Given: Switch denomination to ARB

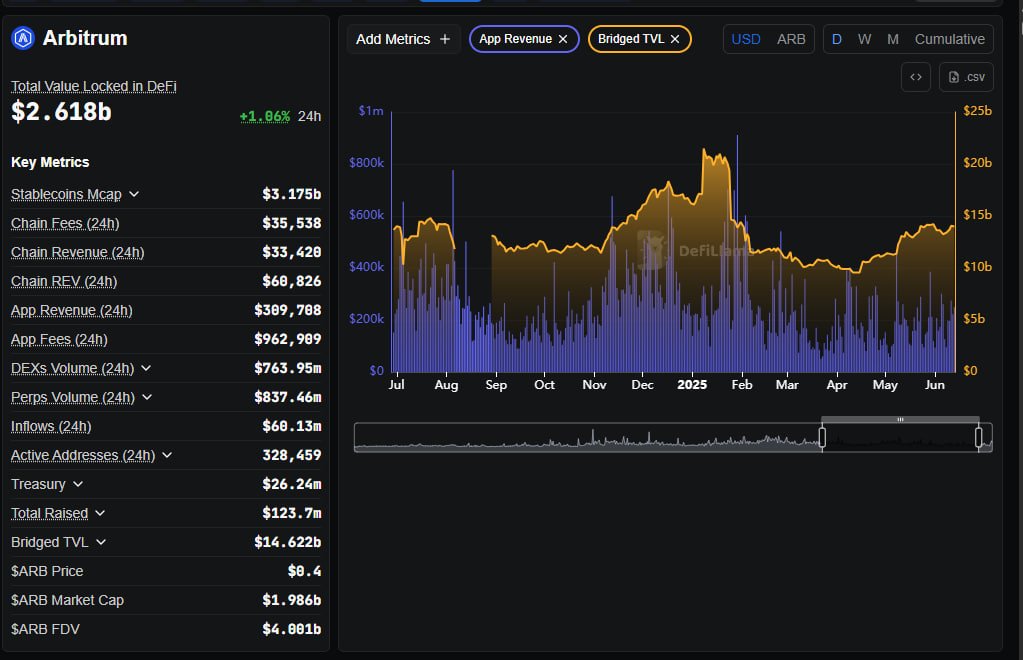Looking at the screenshot, I should point(791,39).
